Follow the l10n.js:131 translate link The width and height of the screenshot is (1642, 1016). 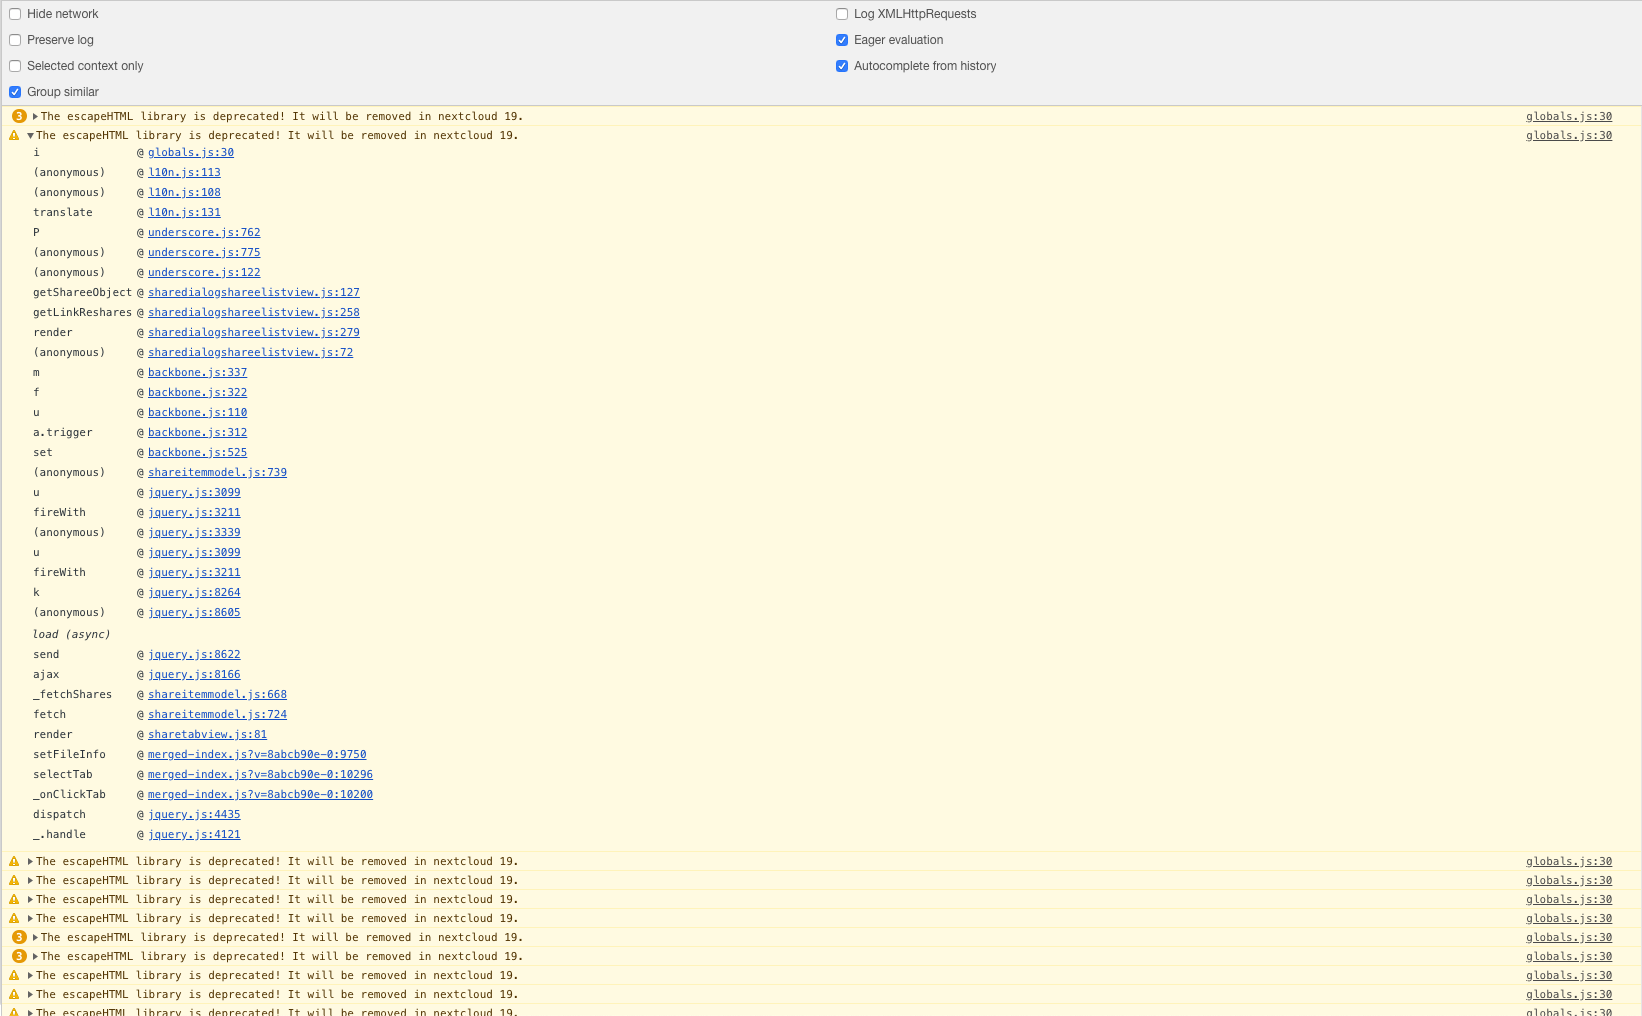pos(184,212)
